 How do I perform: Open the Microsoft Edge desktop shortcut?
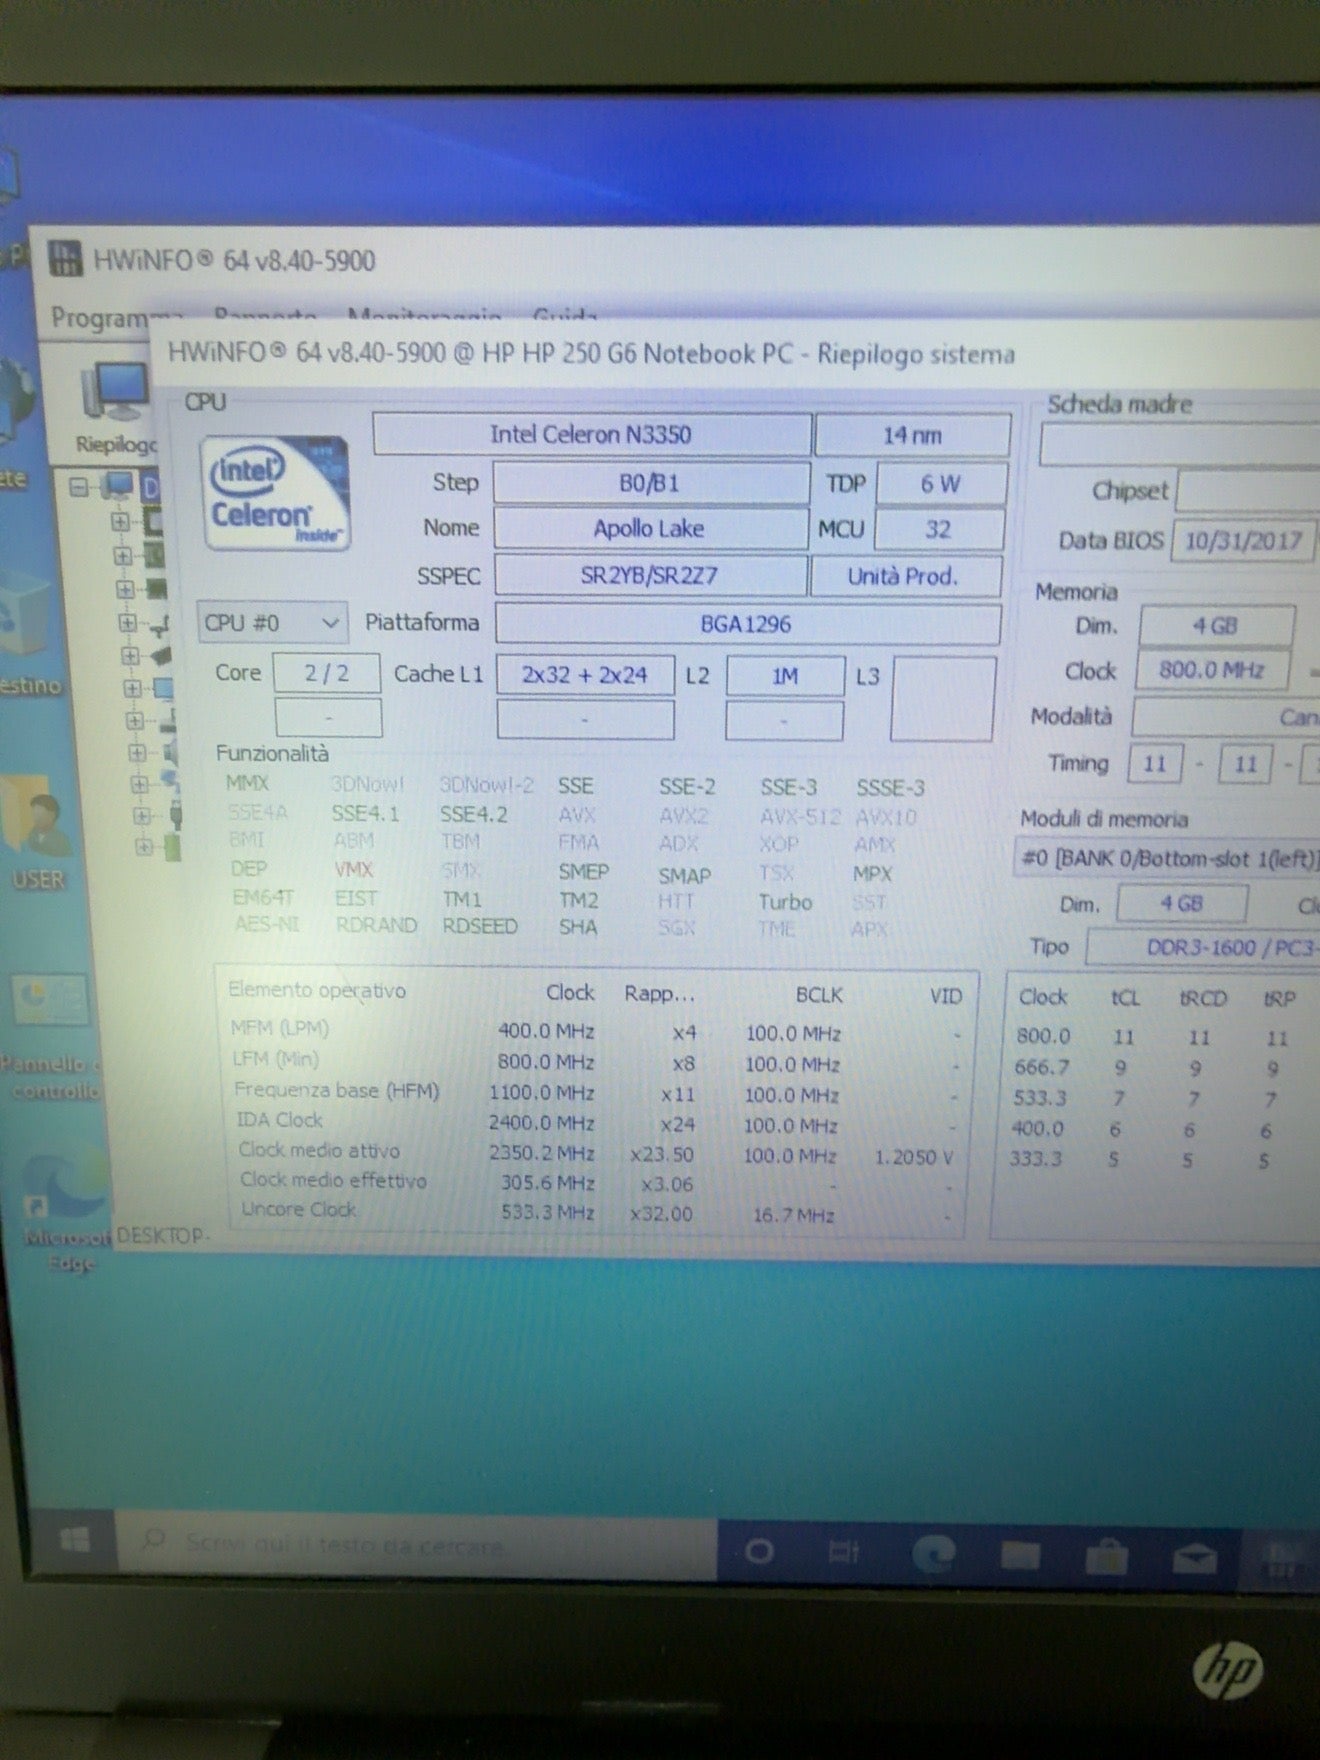[x=66, y=1212]
